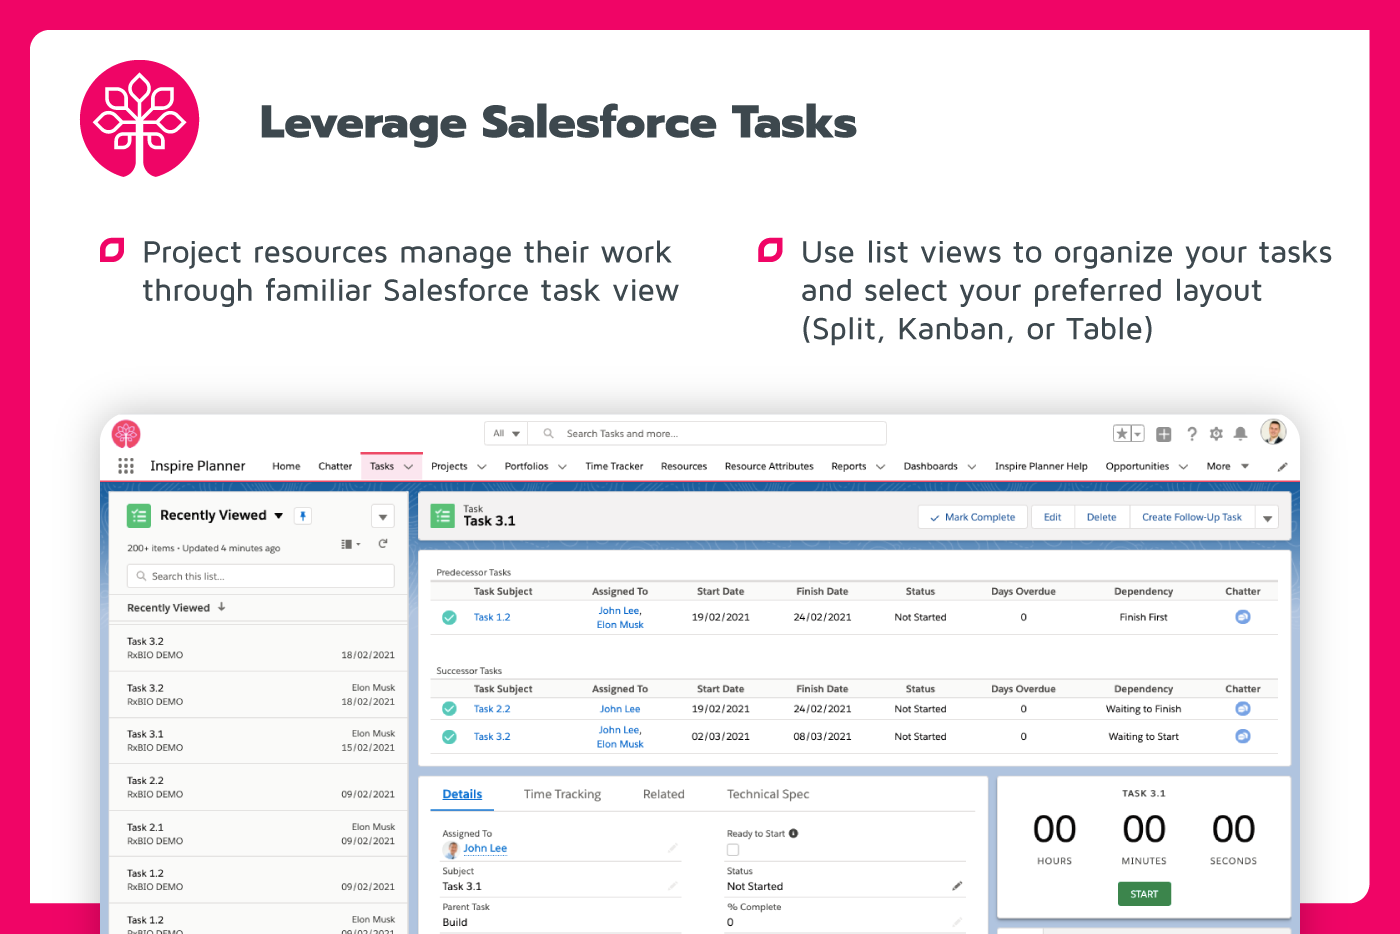Switch to the Technical Spec tab
This screenshot has width=1400, height=934.
click(768, 794)
